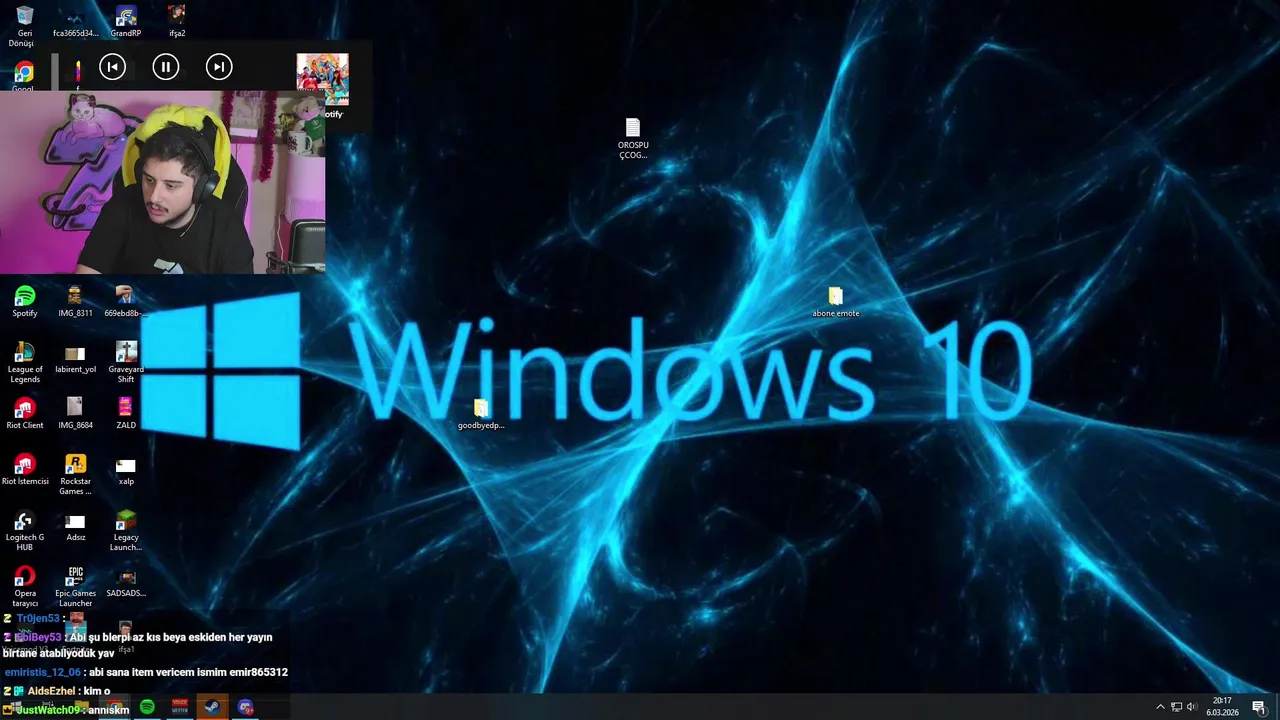Launch the GrandRP shortcut
Image resolution: width=1280 pixels, height=720 pixels.
click(126, 22)
